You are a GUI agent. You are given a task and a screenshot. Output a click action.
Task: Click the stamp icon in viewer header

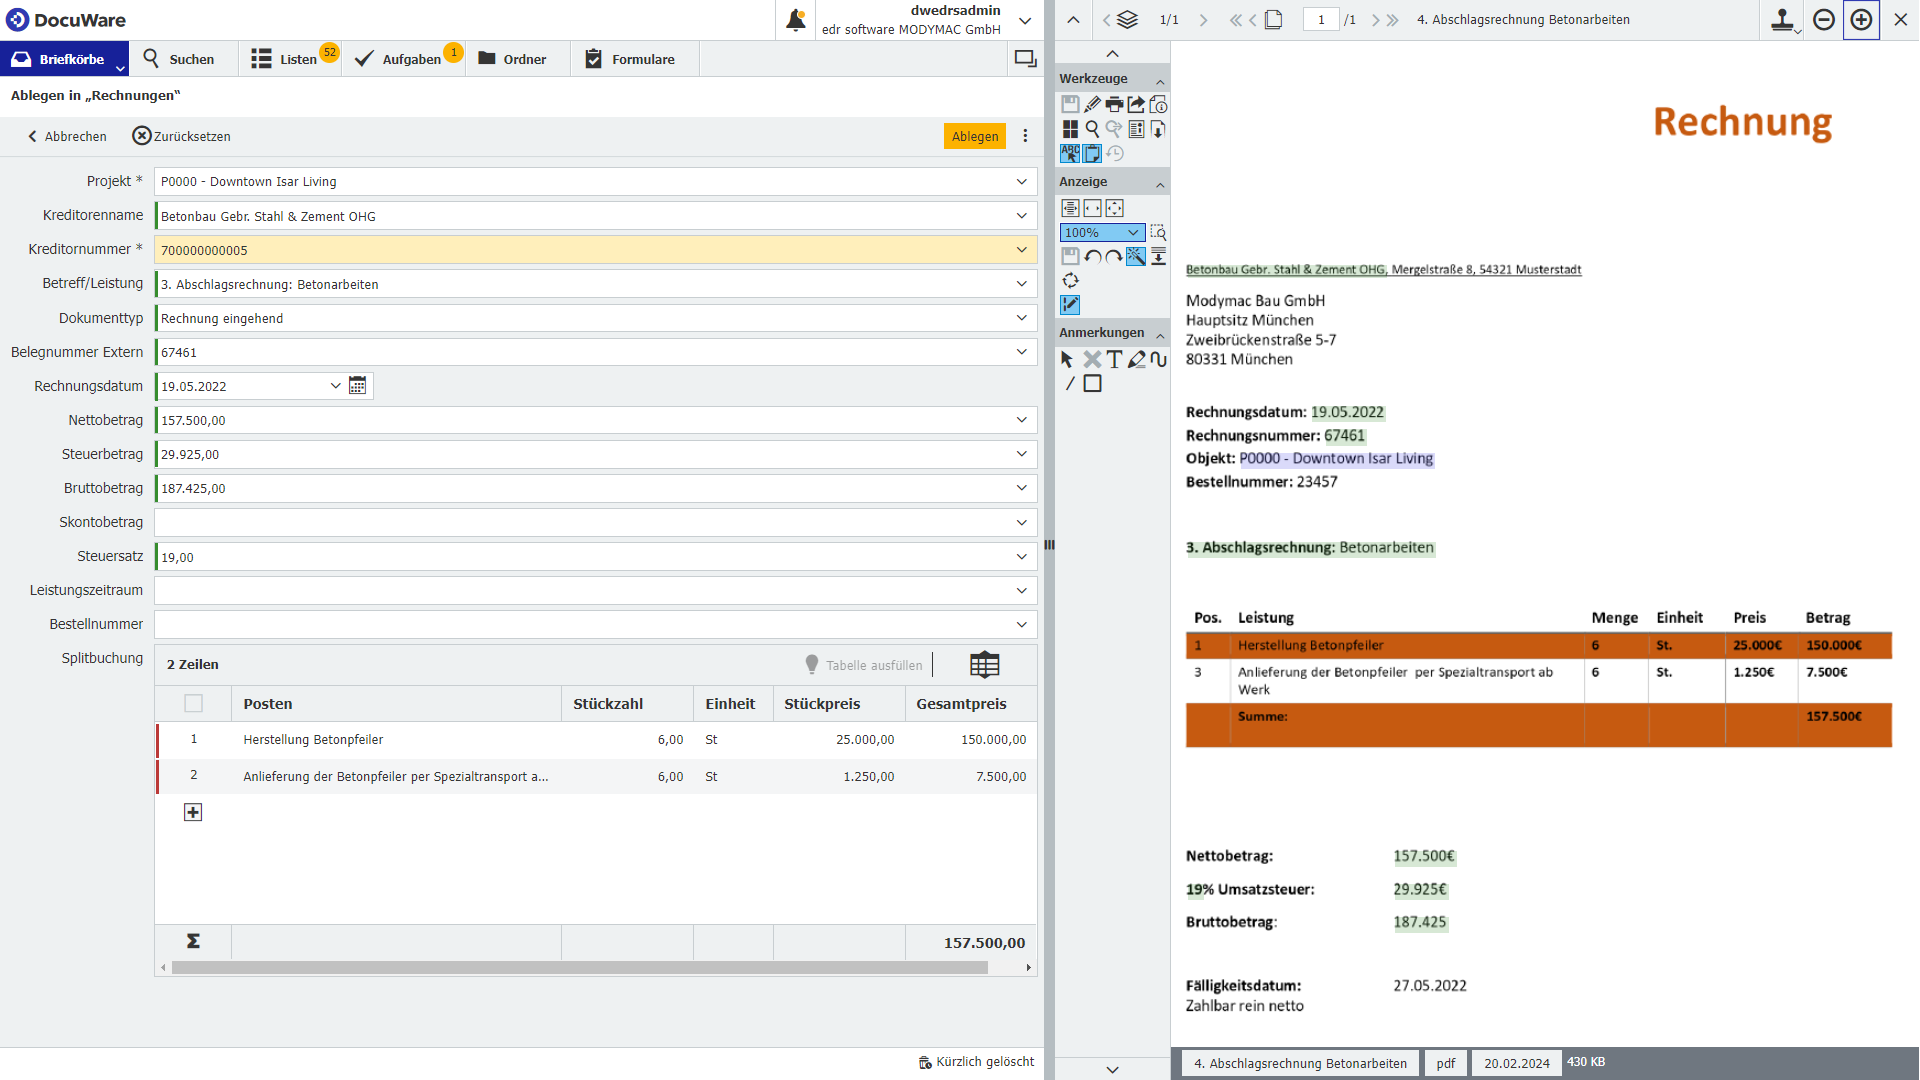click(x=1782, y=20)
